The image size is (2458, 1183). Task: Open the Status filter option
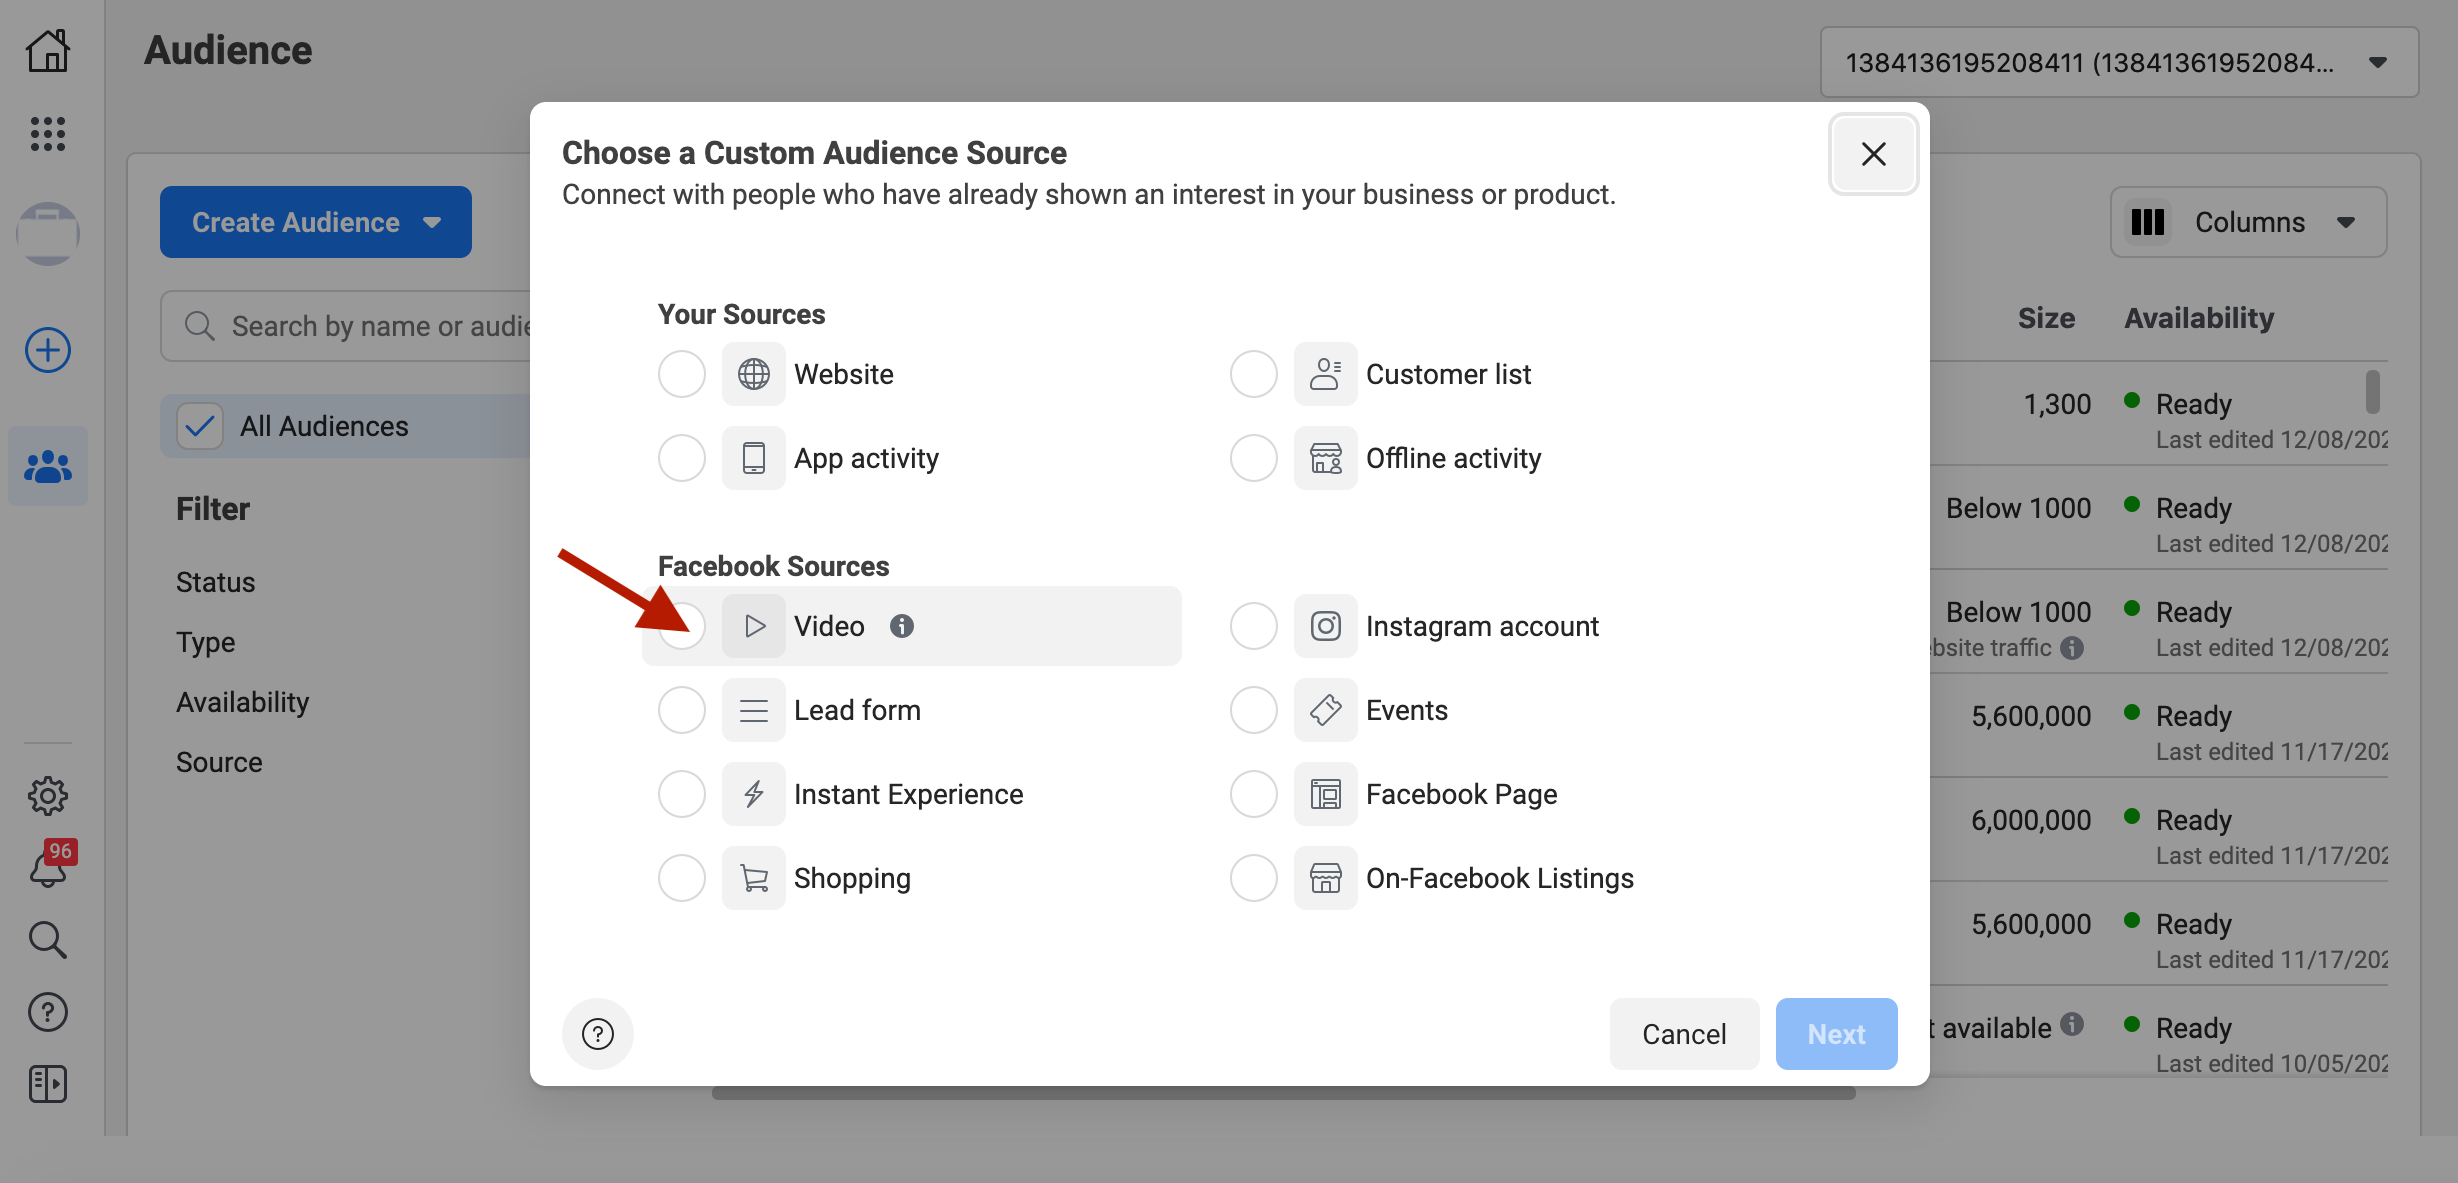[216, 582]
